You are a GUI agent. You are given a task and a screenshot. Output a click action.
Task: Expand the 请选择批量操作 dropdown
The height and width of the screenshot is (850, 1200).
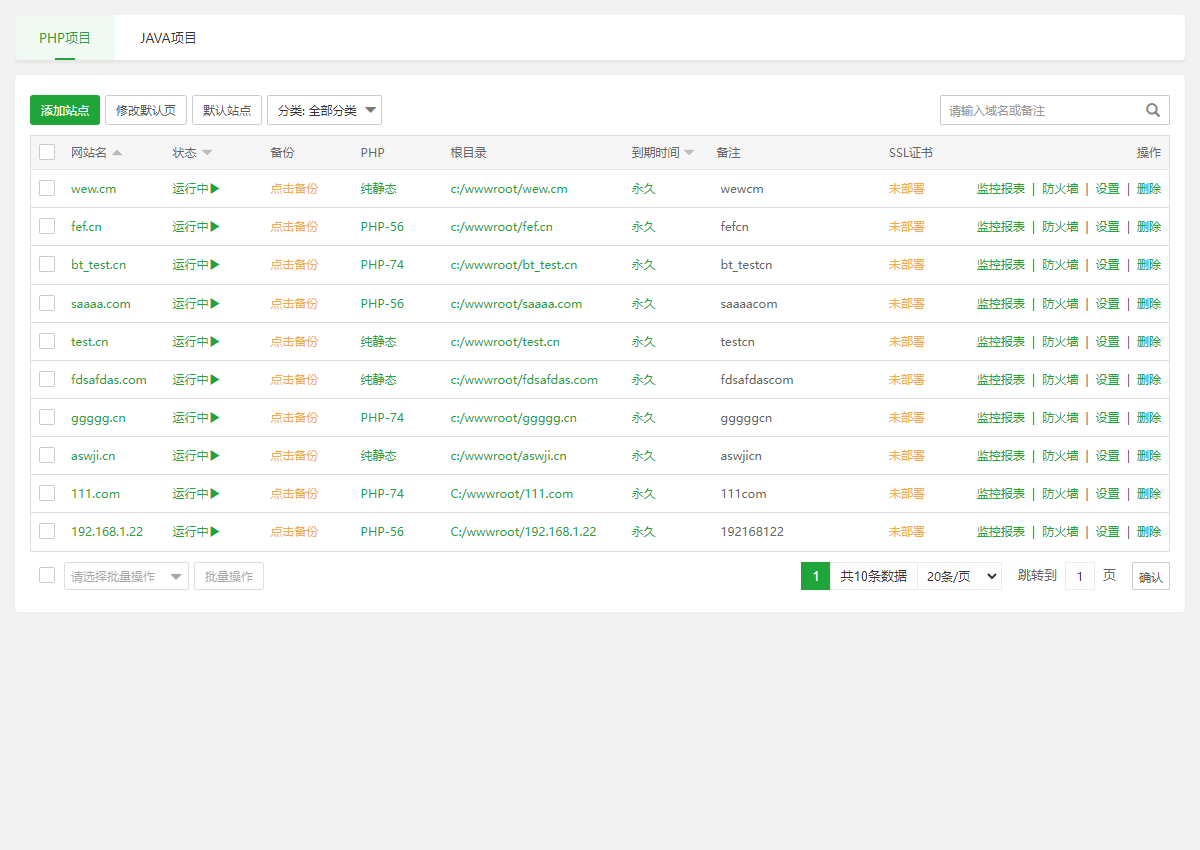(126, 576)
